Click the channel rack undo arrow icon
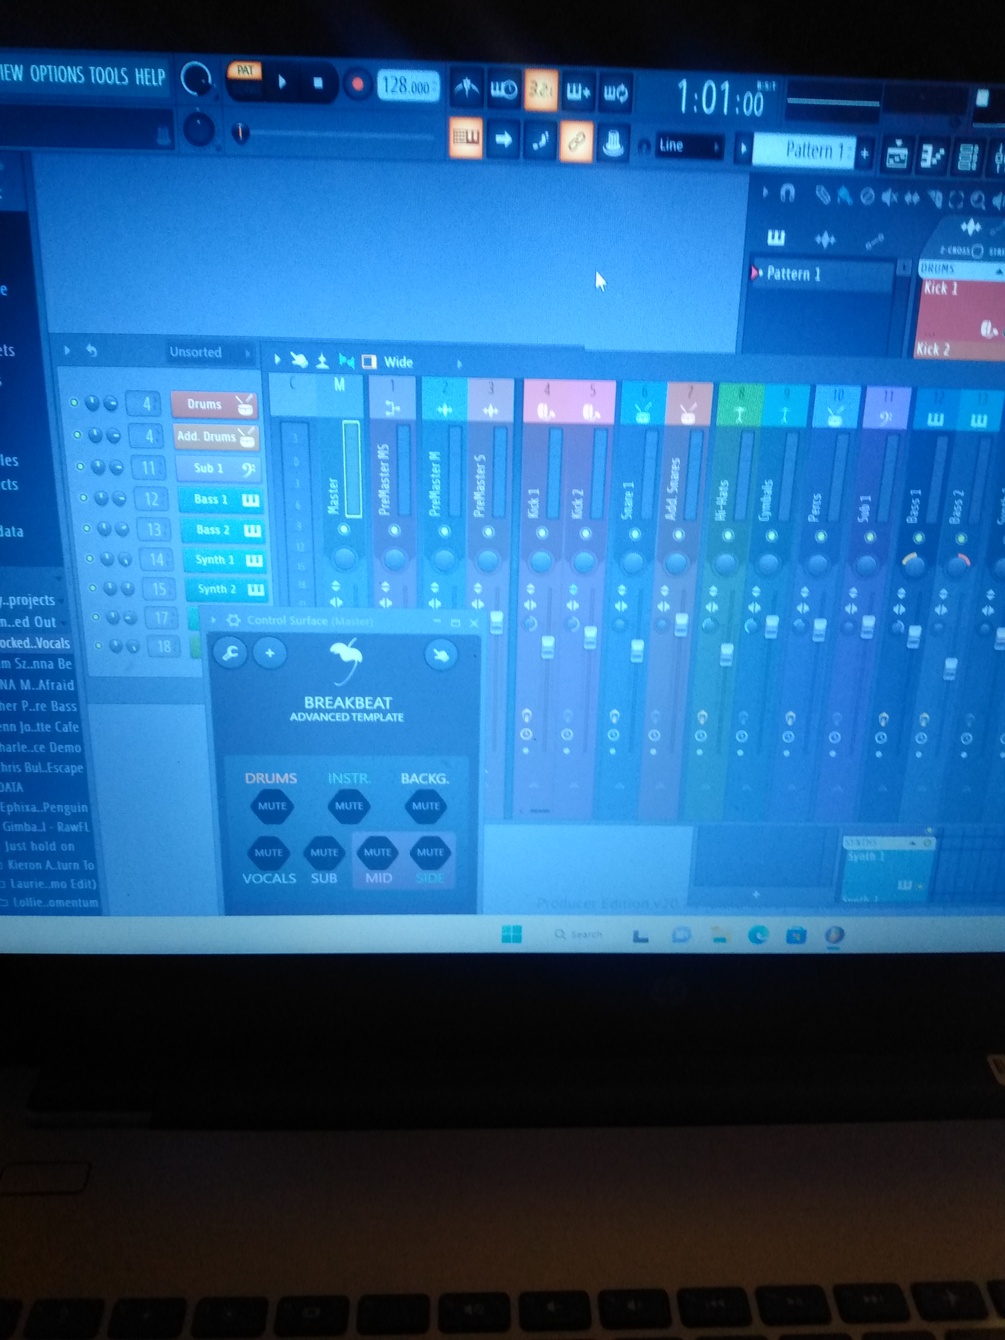Viewport: 1005px width, 1340px height. [92, 350]
